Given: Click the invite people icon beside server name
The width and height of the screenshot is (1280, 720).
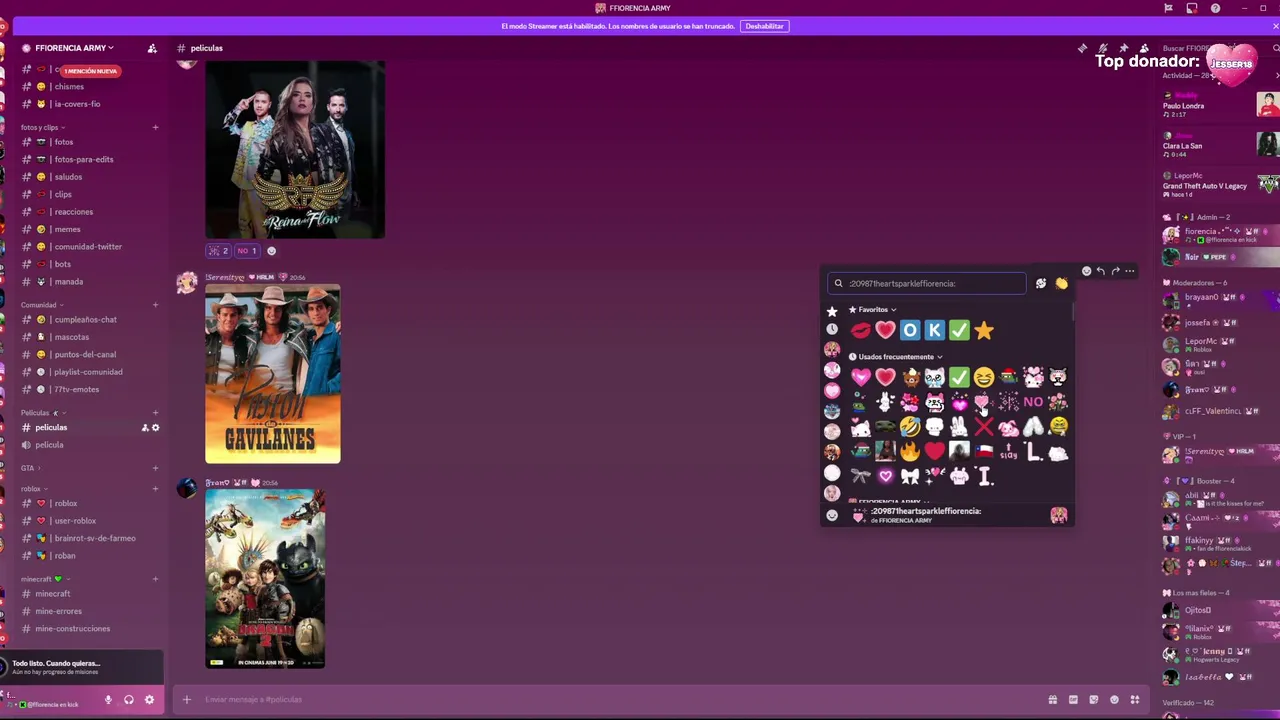Looking at the screenshot, I should click(x=152, y=48).
